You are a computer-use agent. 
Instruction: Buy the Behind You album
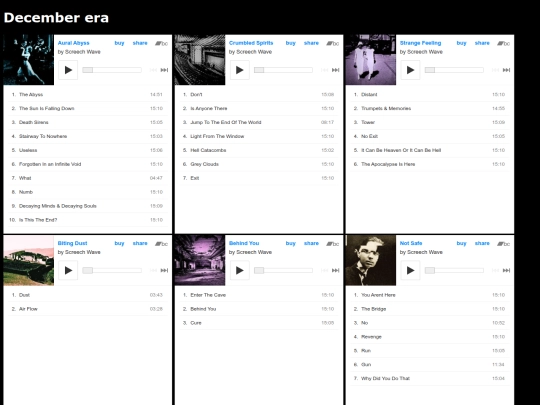point(291,243)
